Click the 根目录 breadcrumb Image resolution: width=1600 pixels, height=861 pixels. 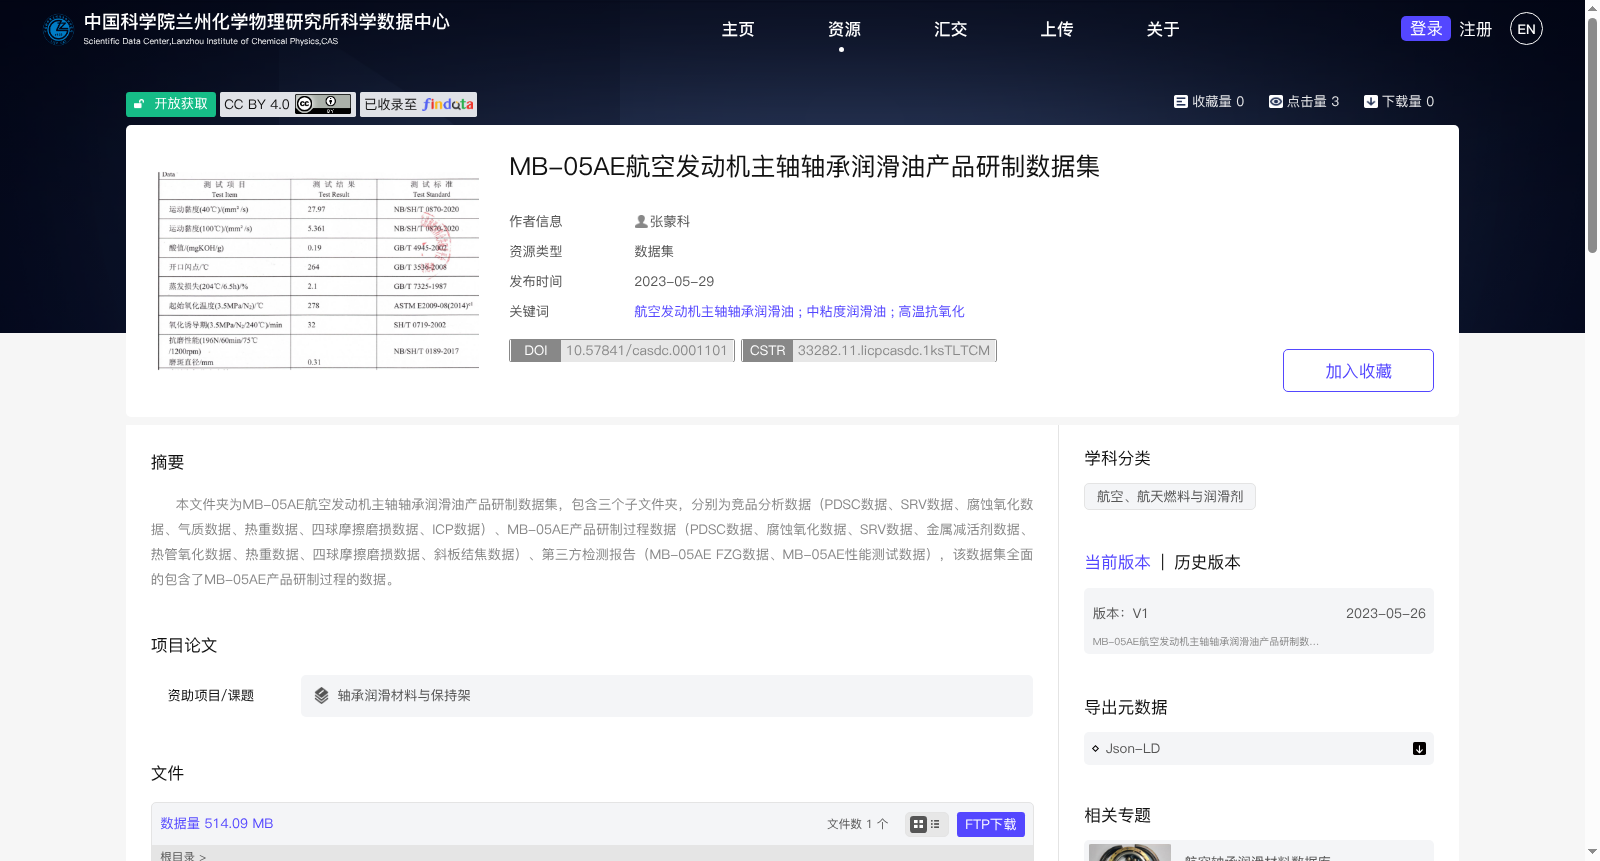pos(183,856)
